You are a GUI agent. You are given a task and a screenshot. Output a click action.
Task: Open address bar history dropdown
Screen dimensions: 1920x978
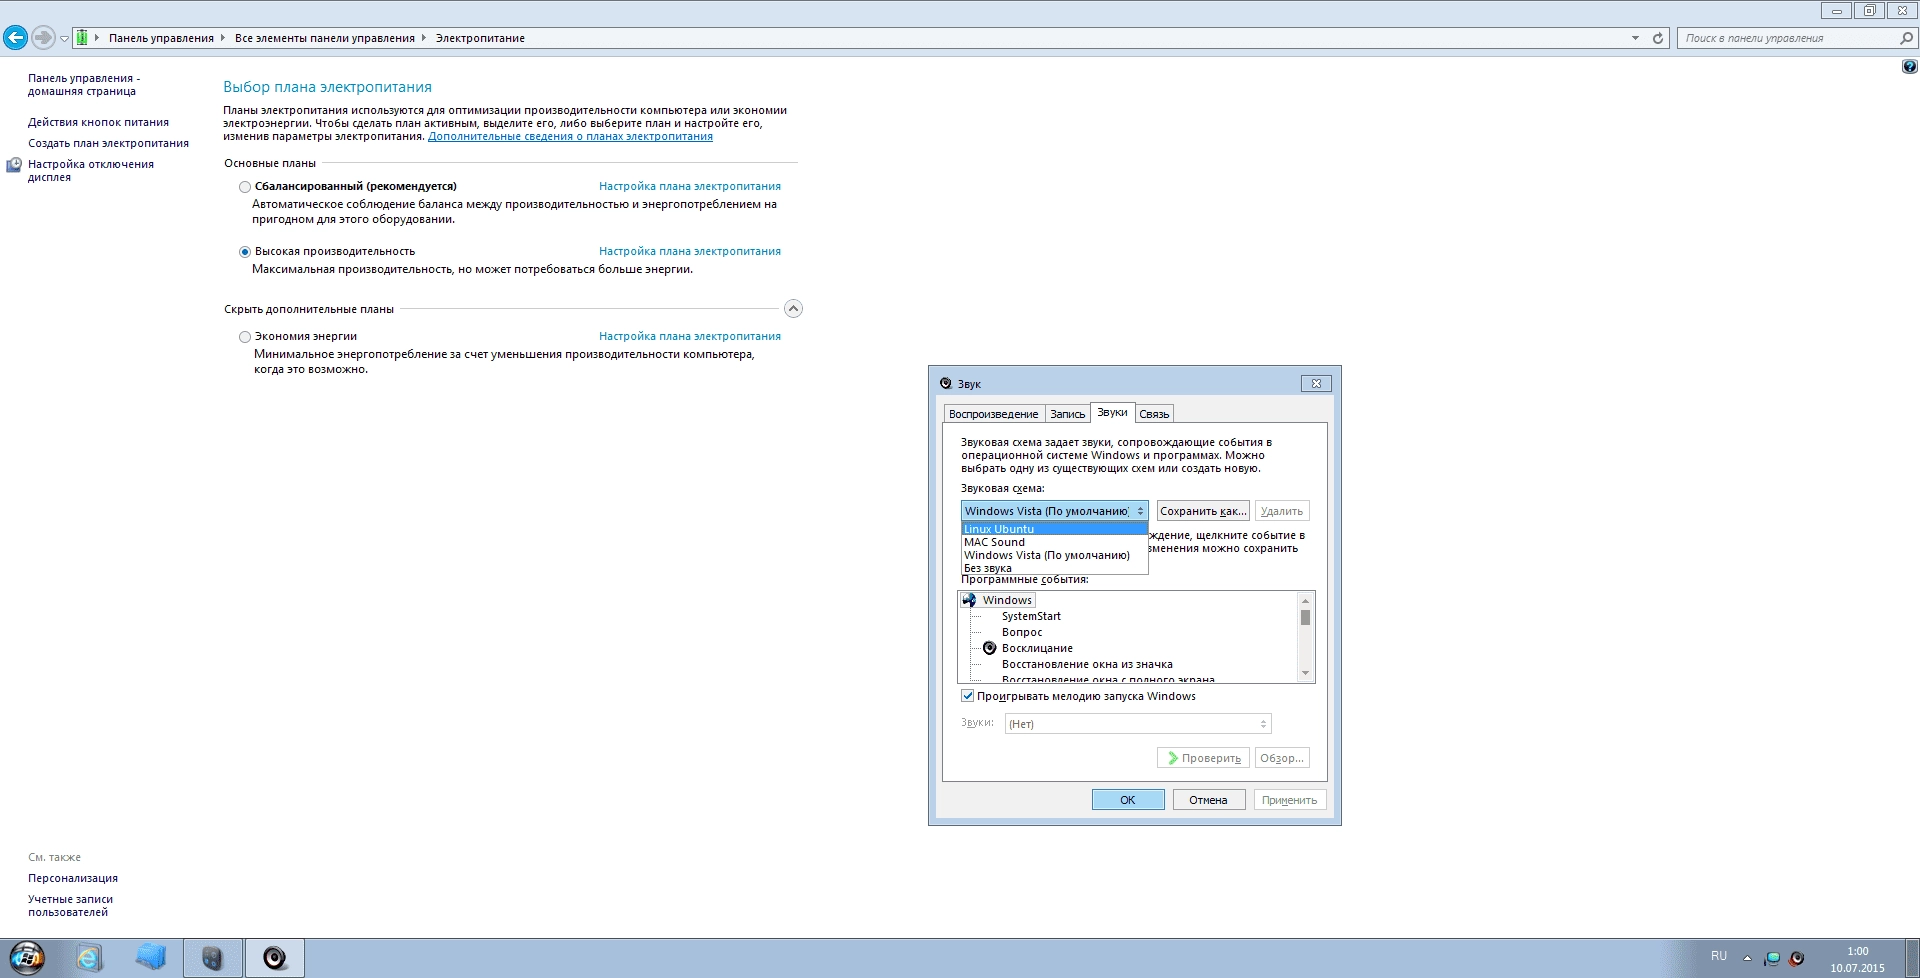(x=1635, y=38)
